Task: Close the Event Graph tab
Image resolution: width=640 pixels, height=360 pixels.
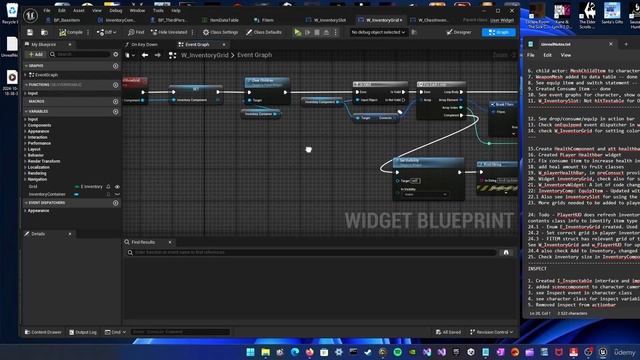Action: pyautogui.click(x=224, y=44)
